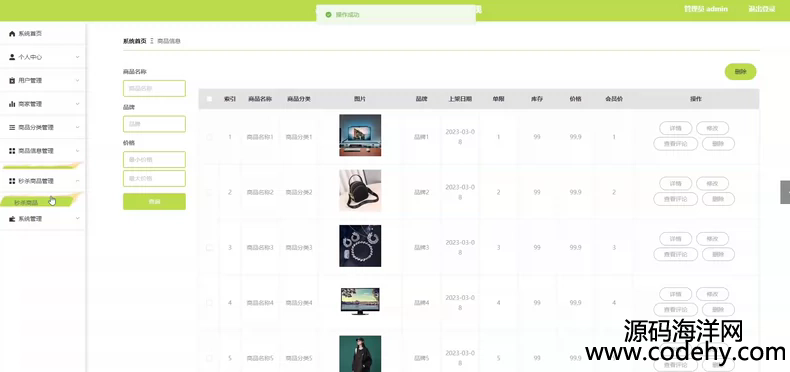The height and width of the screenshot is (372, 790).
Task: Click the list icon for 商品分类管理
Action: (12, 128)
